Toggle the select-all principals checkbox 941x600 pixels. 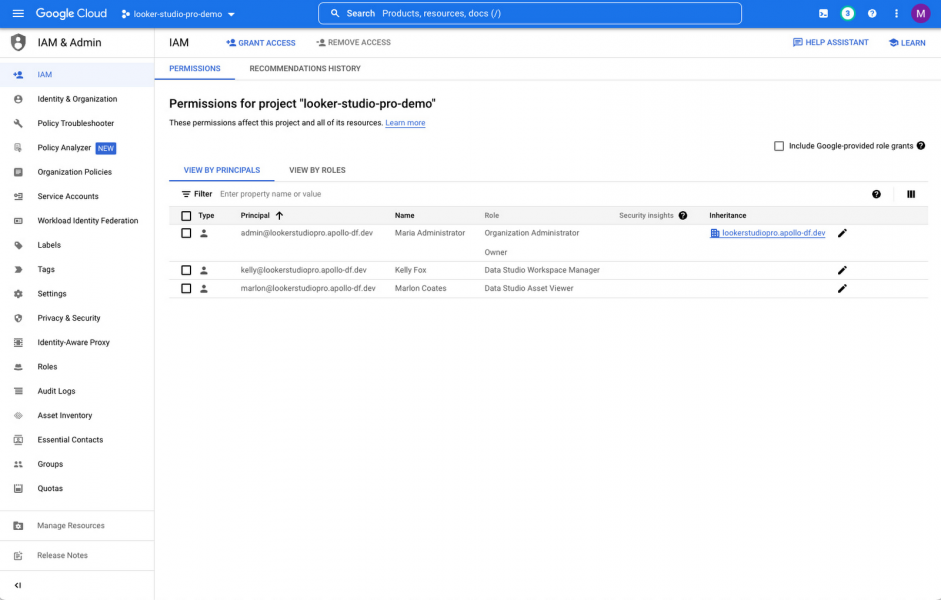pos(186,215)
